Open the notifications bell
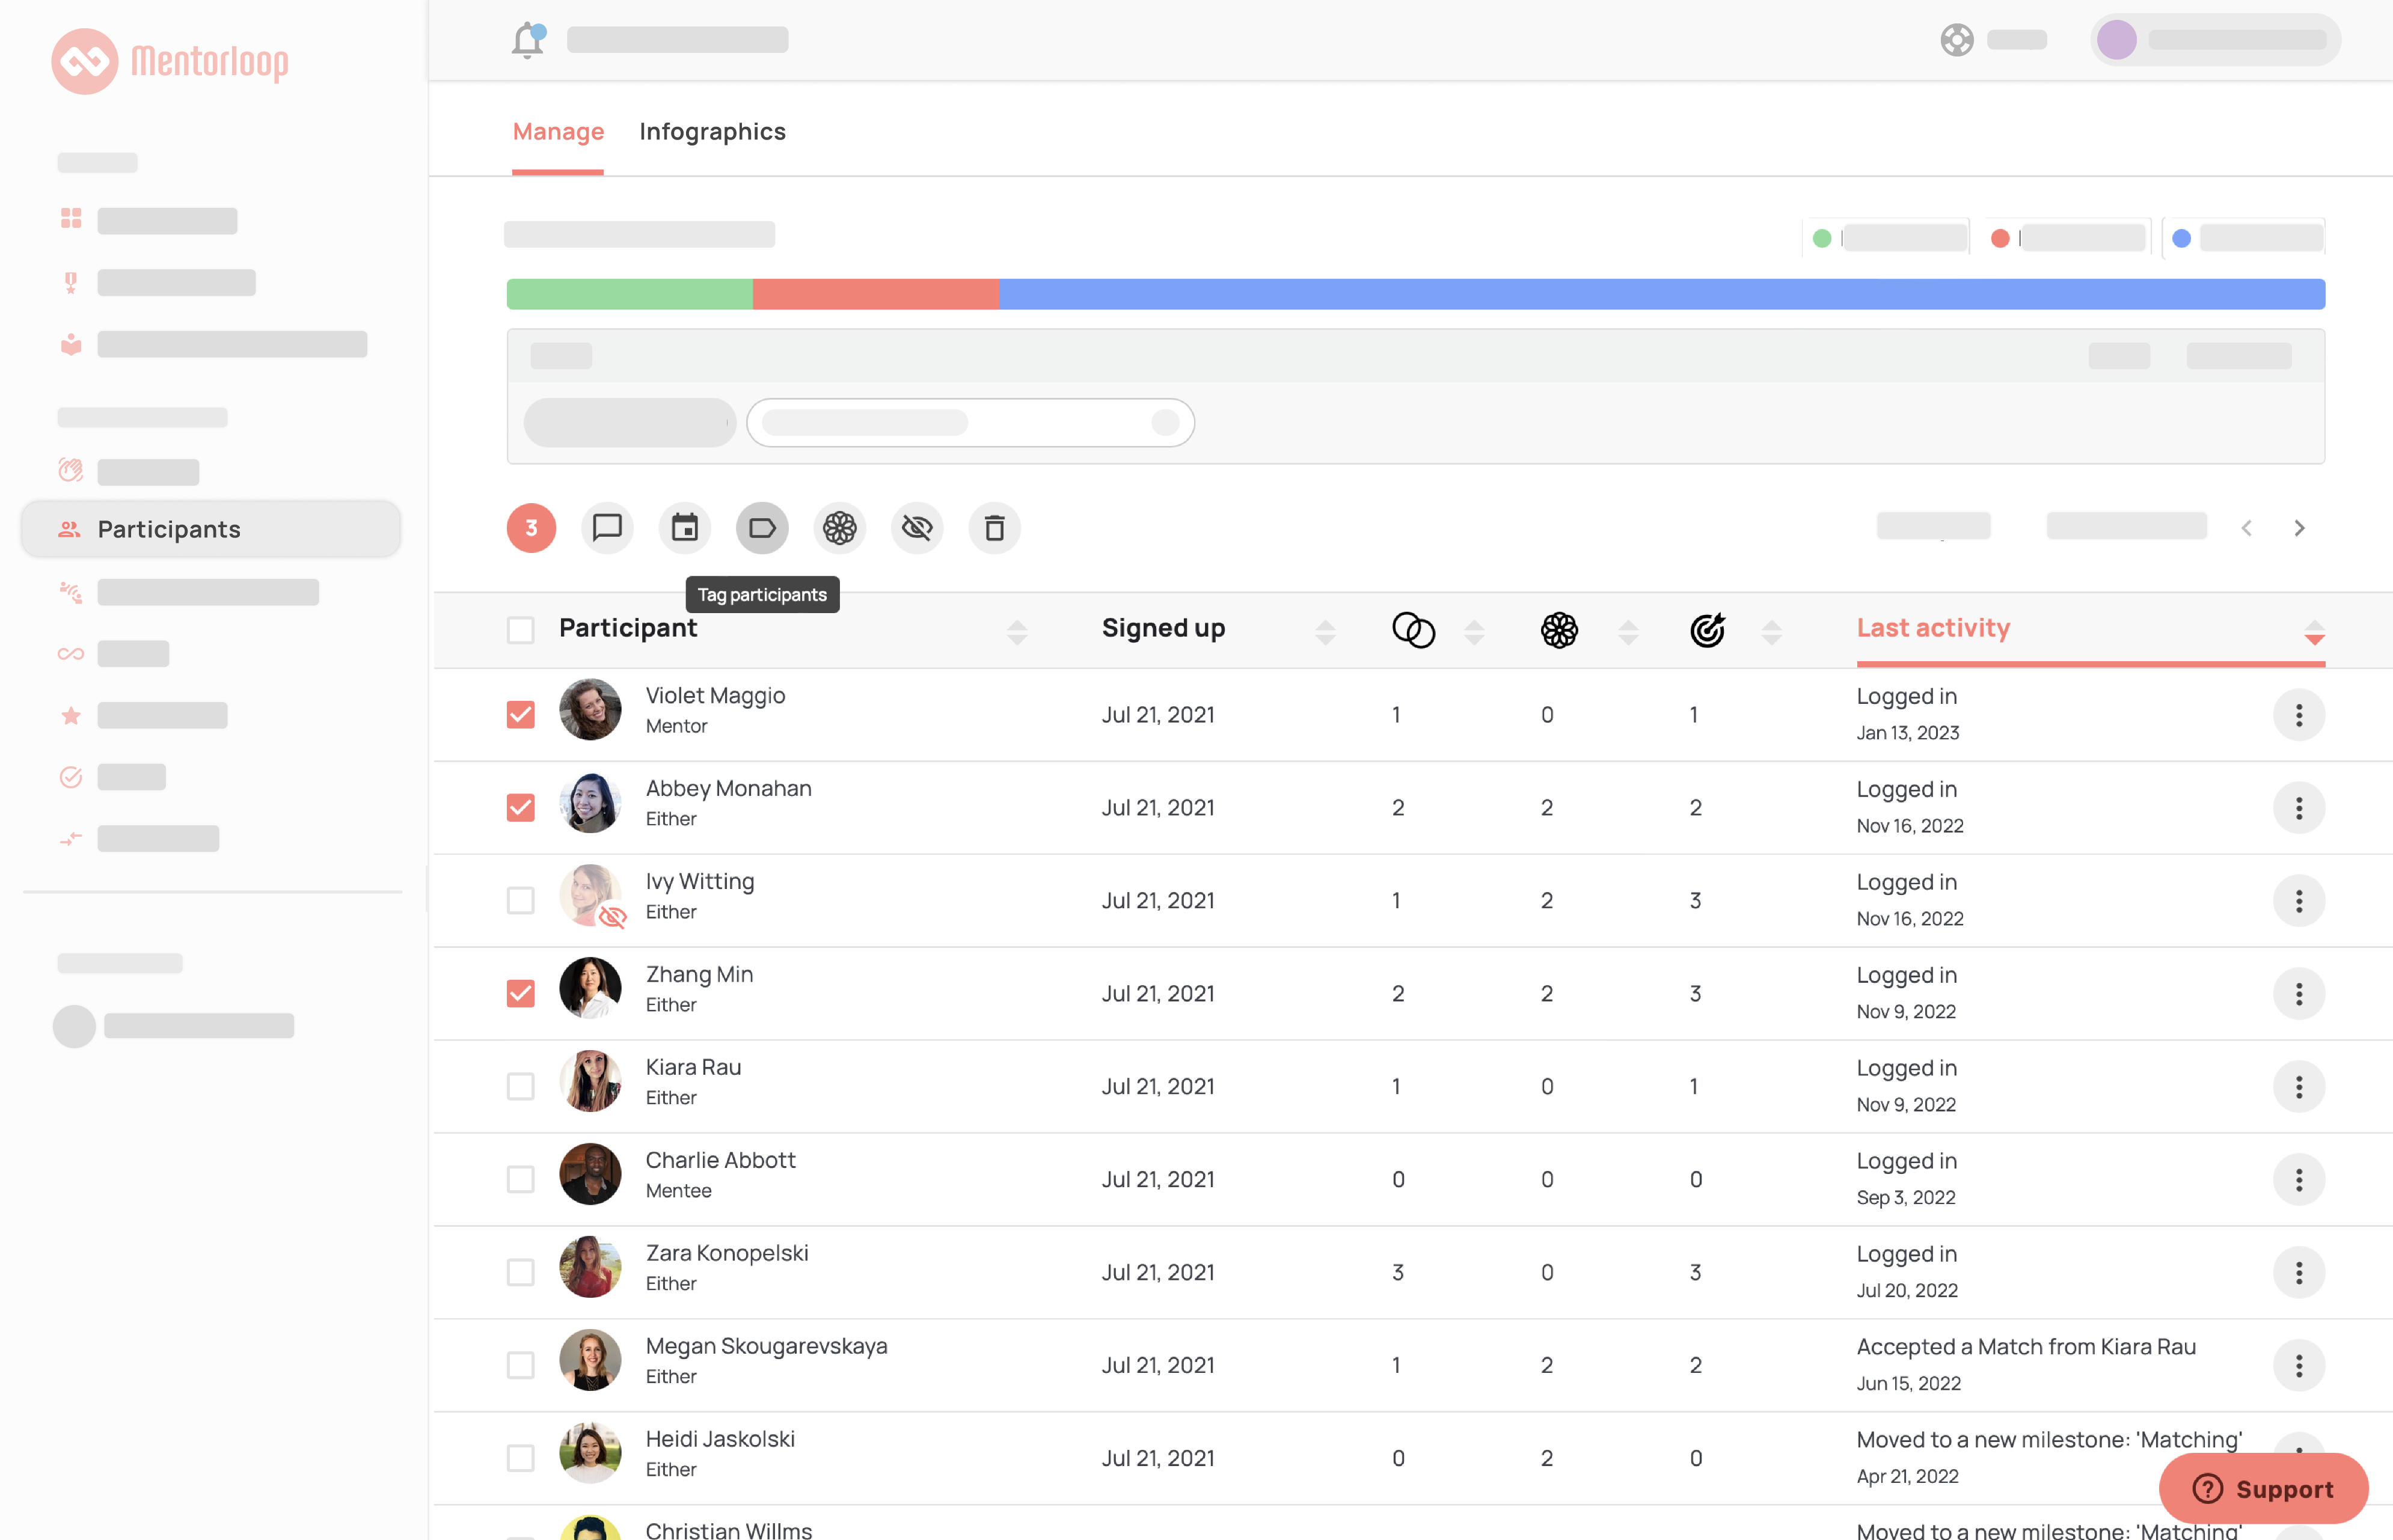The width and height of the screenshot is (2393, 1540). tap(528, 40)
